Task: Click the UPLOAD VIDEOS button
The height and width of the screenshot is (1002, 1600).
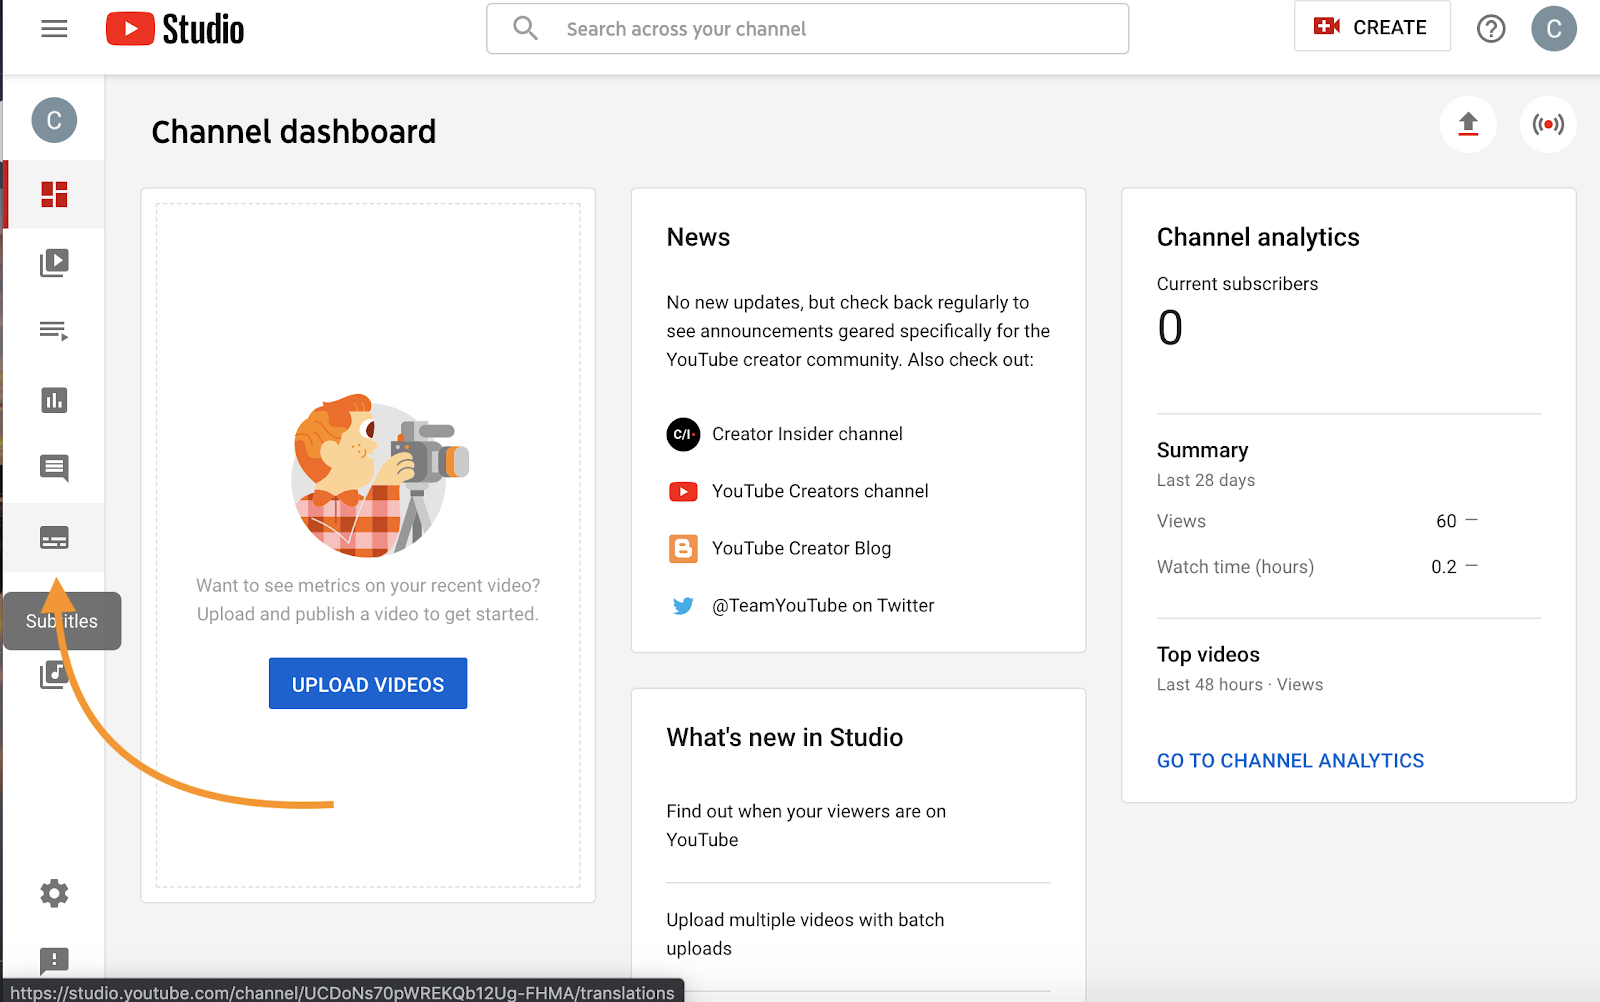Action: [368, 684]
